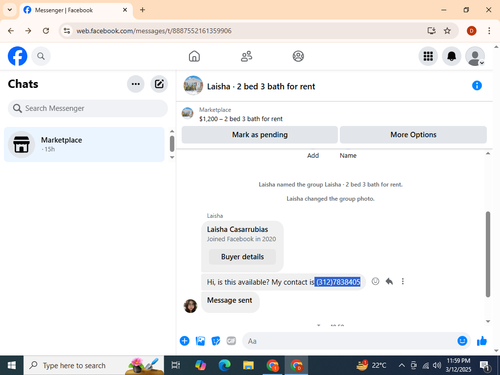Screen dimensions: 500x375
Task: Open a new browser tab
Action: (142, 10)
